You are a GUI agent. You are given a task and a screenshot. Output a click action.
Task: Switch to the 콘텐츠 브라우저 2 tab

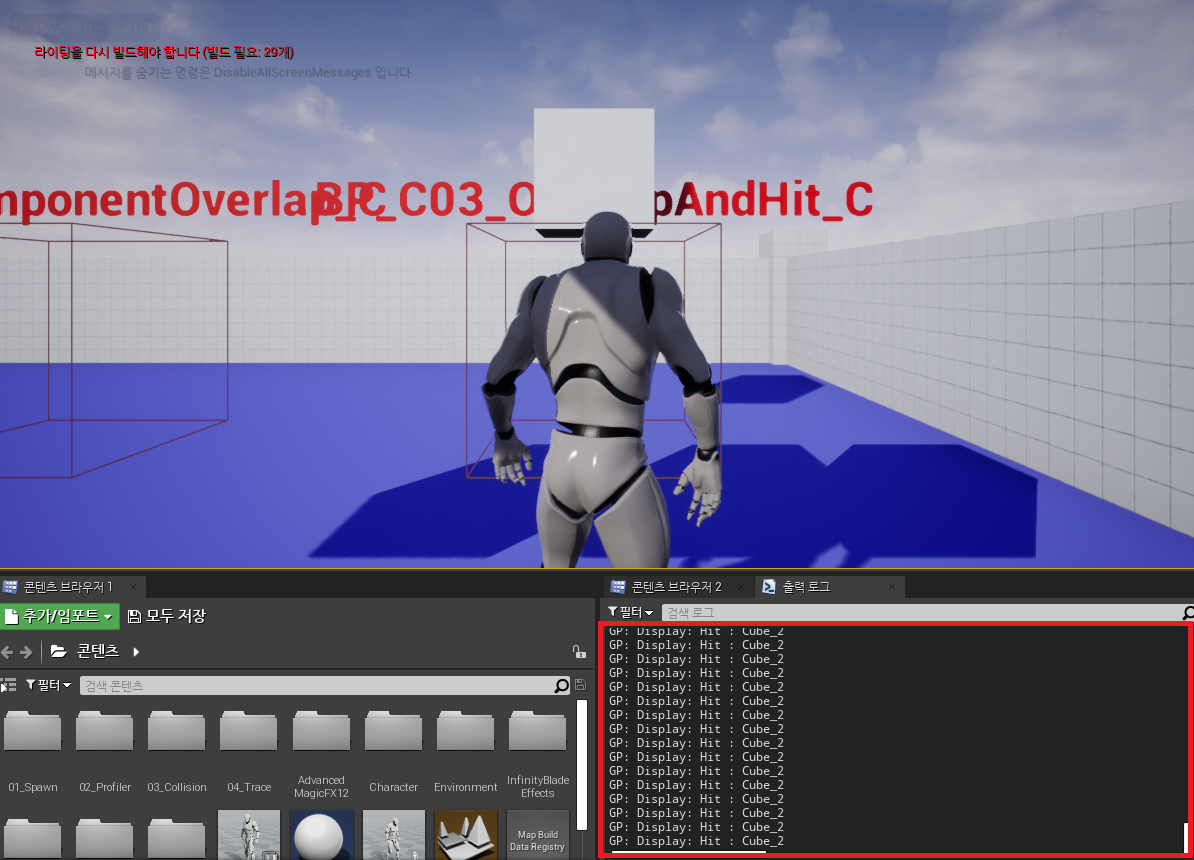678,587
